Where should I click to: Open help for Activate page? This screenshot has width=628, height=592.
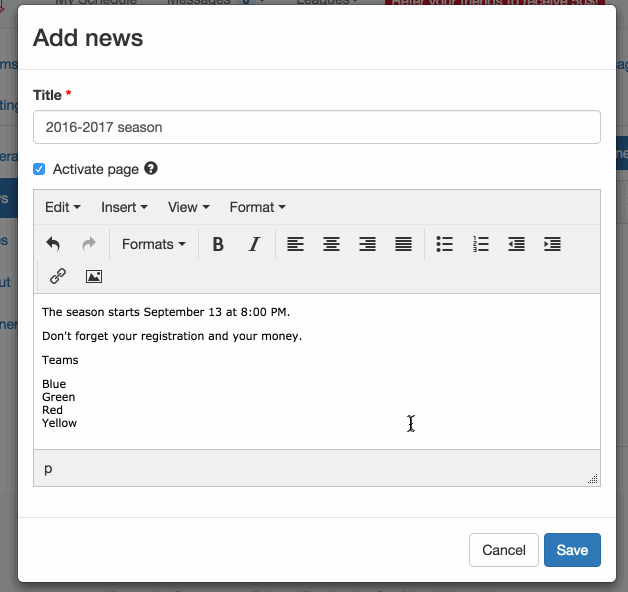click(x=151, y=169)
